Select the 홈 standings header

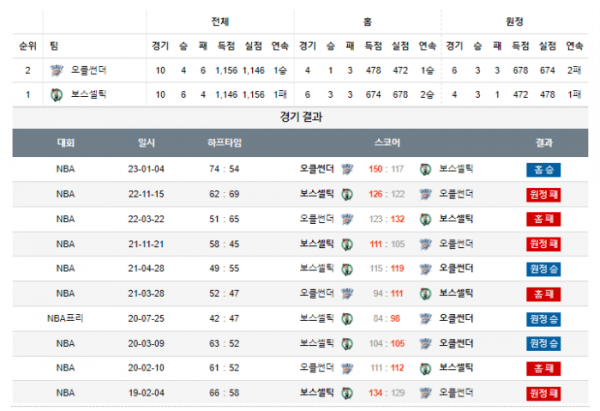coord(367,22)
